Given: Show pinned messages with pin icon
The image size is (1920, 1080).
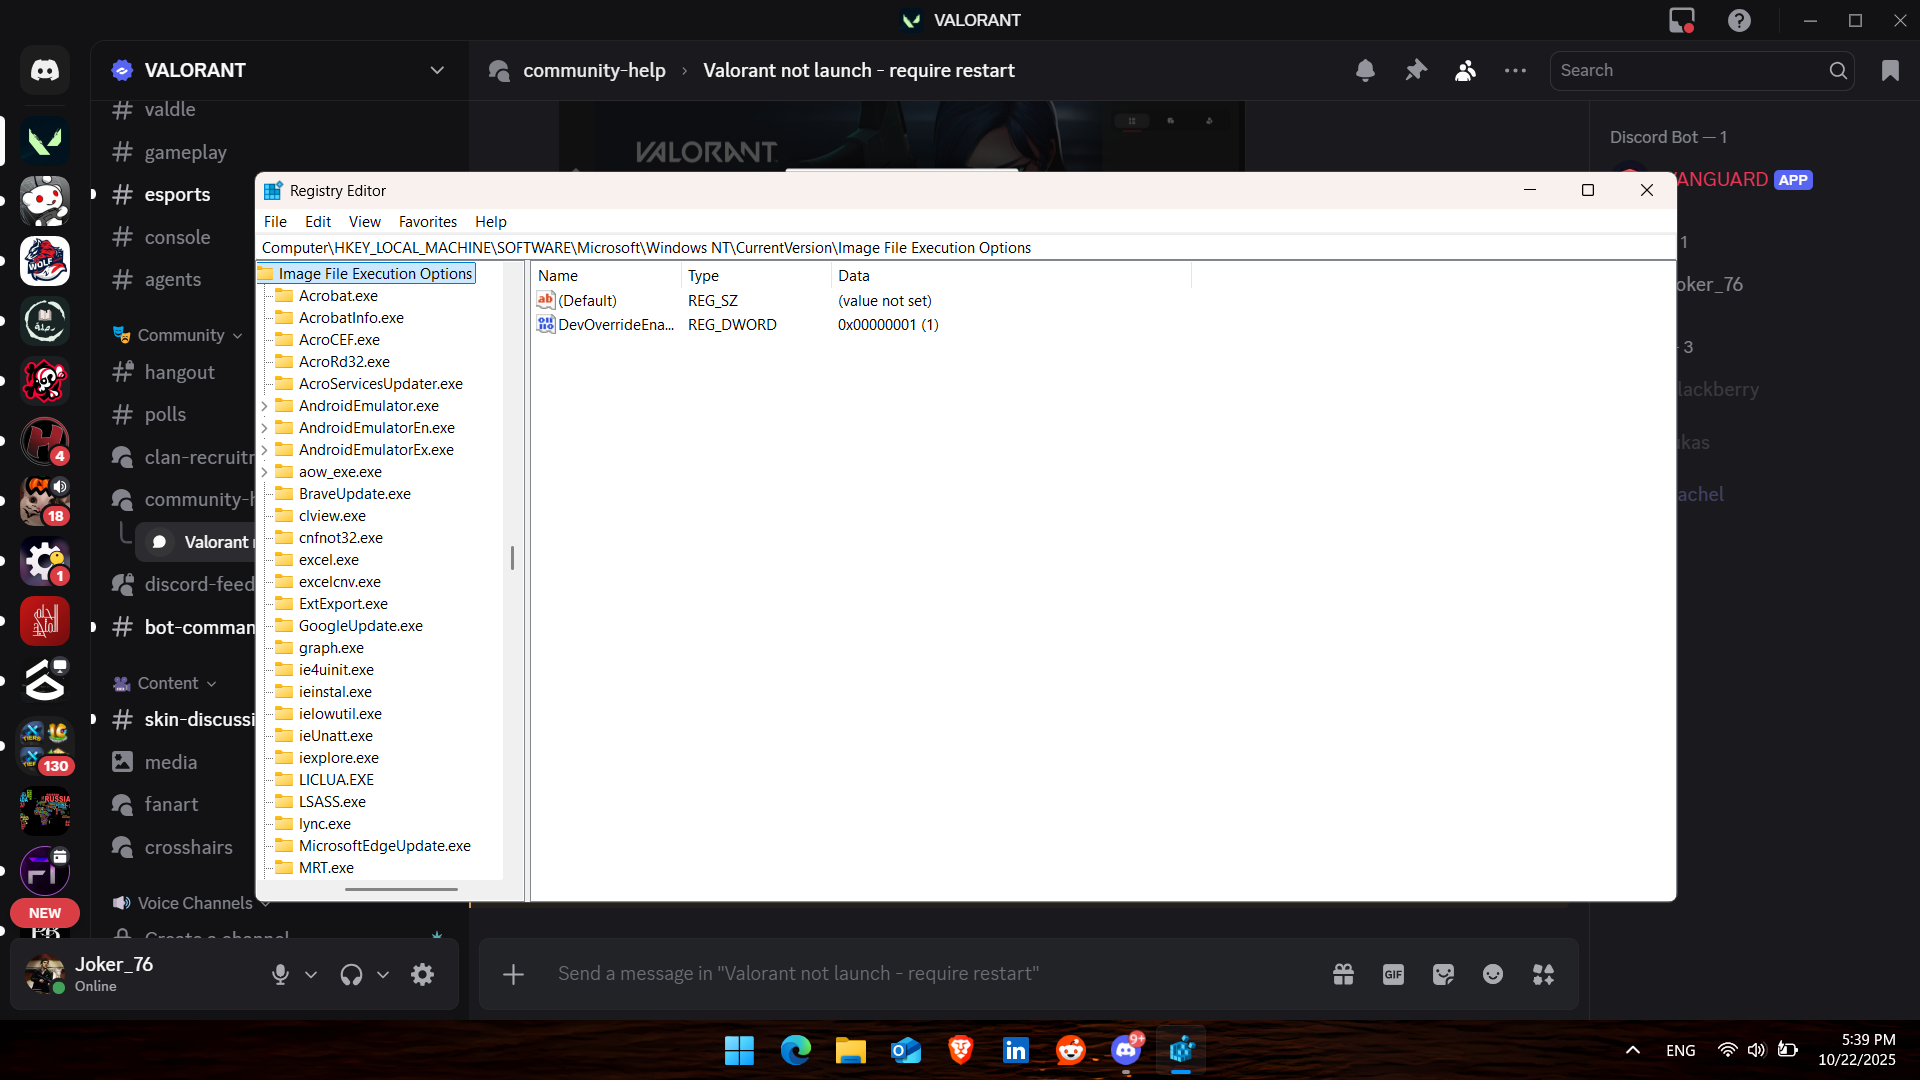Looking at the screenshot, I should point(1415,71).
